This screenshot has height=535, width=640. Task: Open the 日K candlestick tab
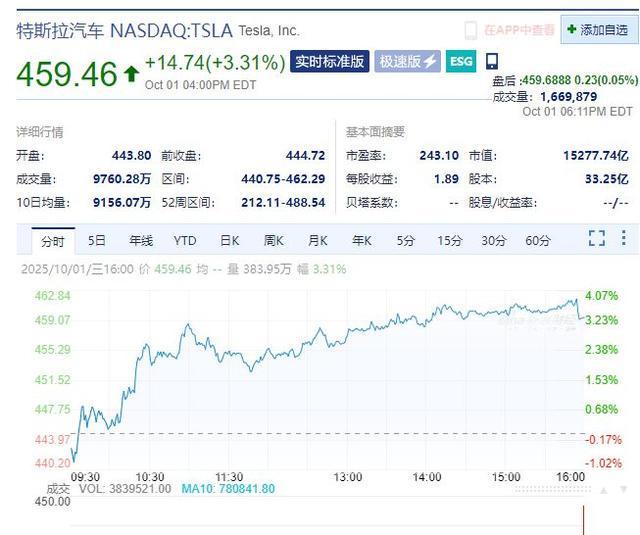point(230,240)
